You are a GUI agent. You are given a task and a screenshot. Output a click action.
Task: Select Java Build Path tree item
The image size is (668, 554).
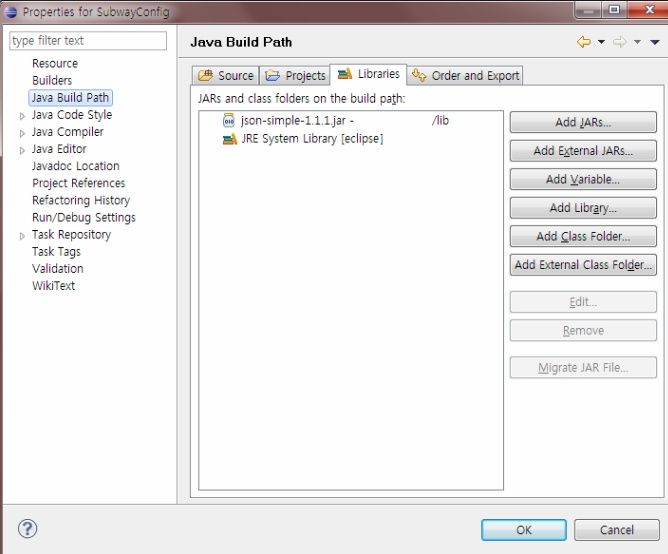click(x=71, y=98)
